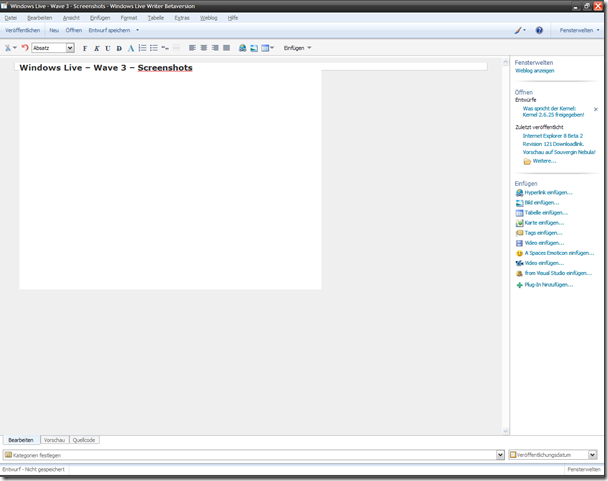Toggle underline formatting (U)
This screenshot has width=608, height=481.
pos(108,48)
